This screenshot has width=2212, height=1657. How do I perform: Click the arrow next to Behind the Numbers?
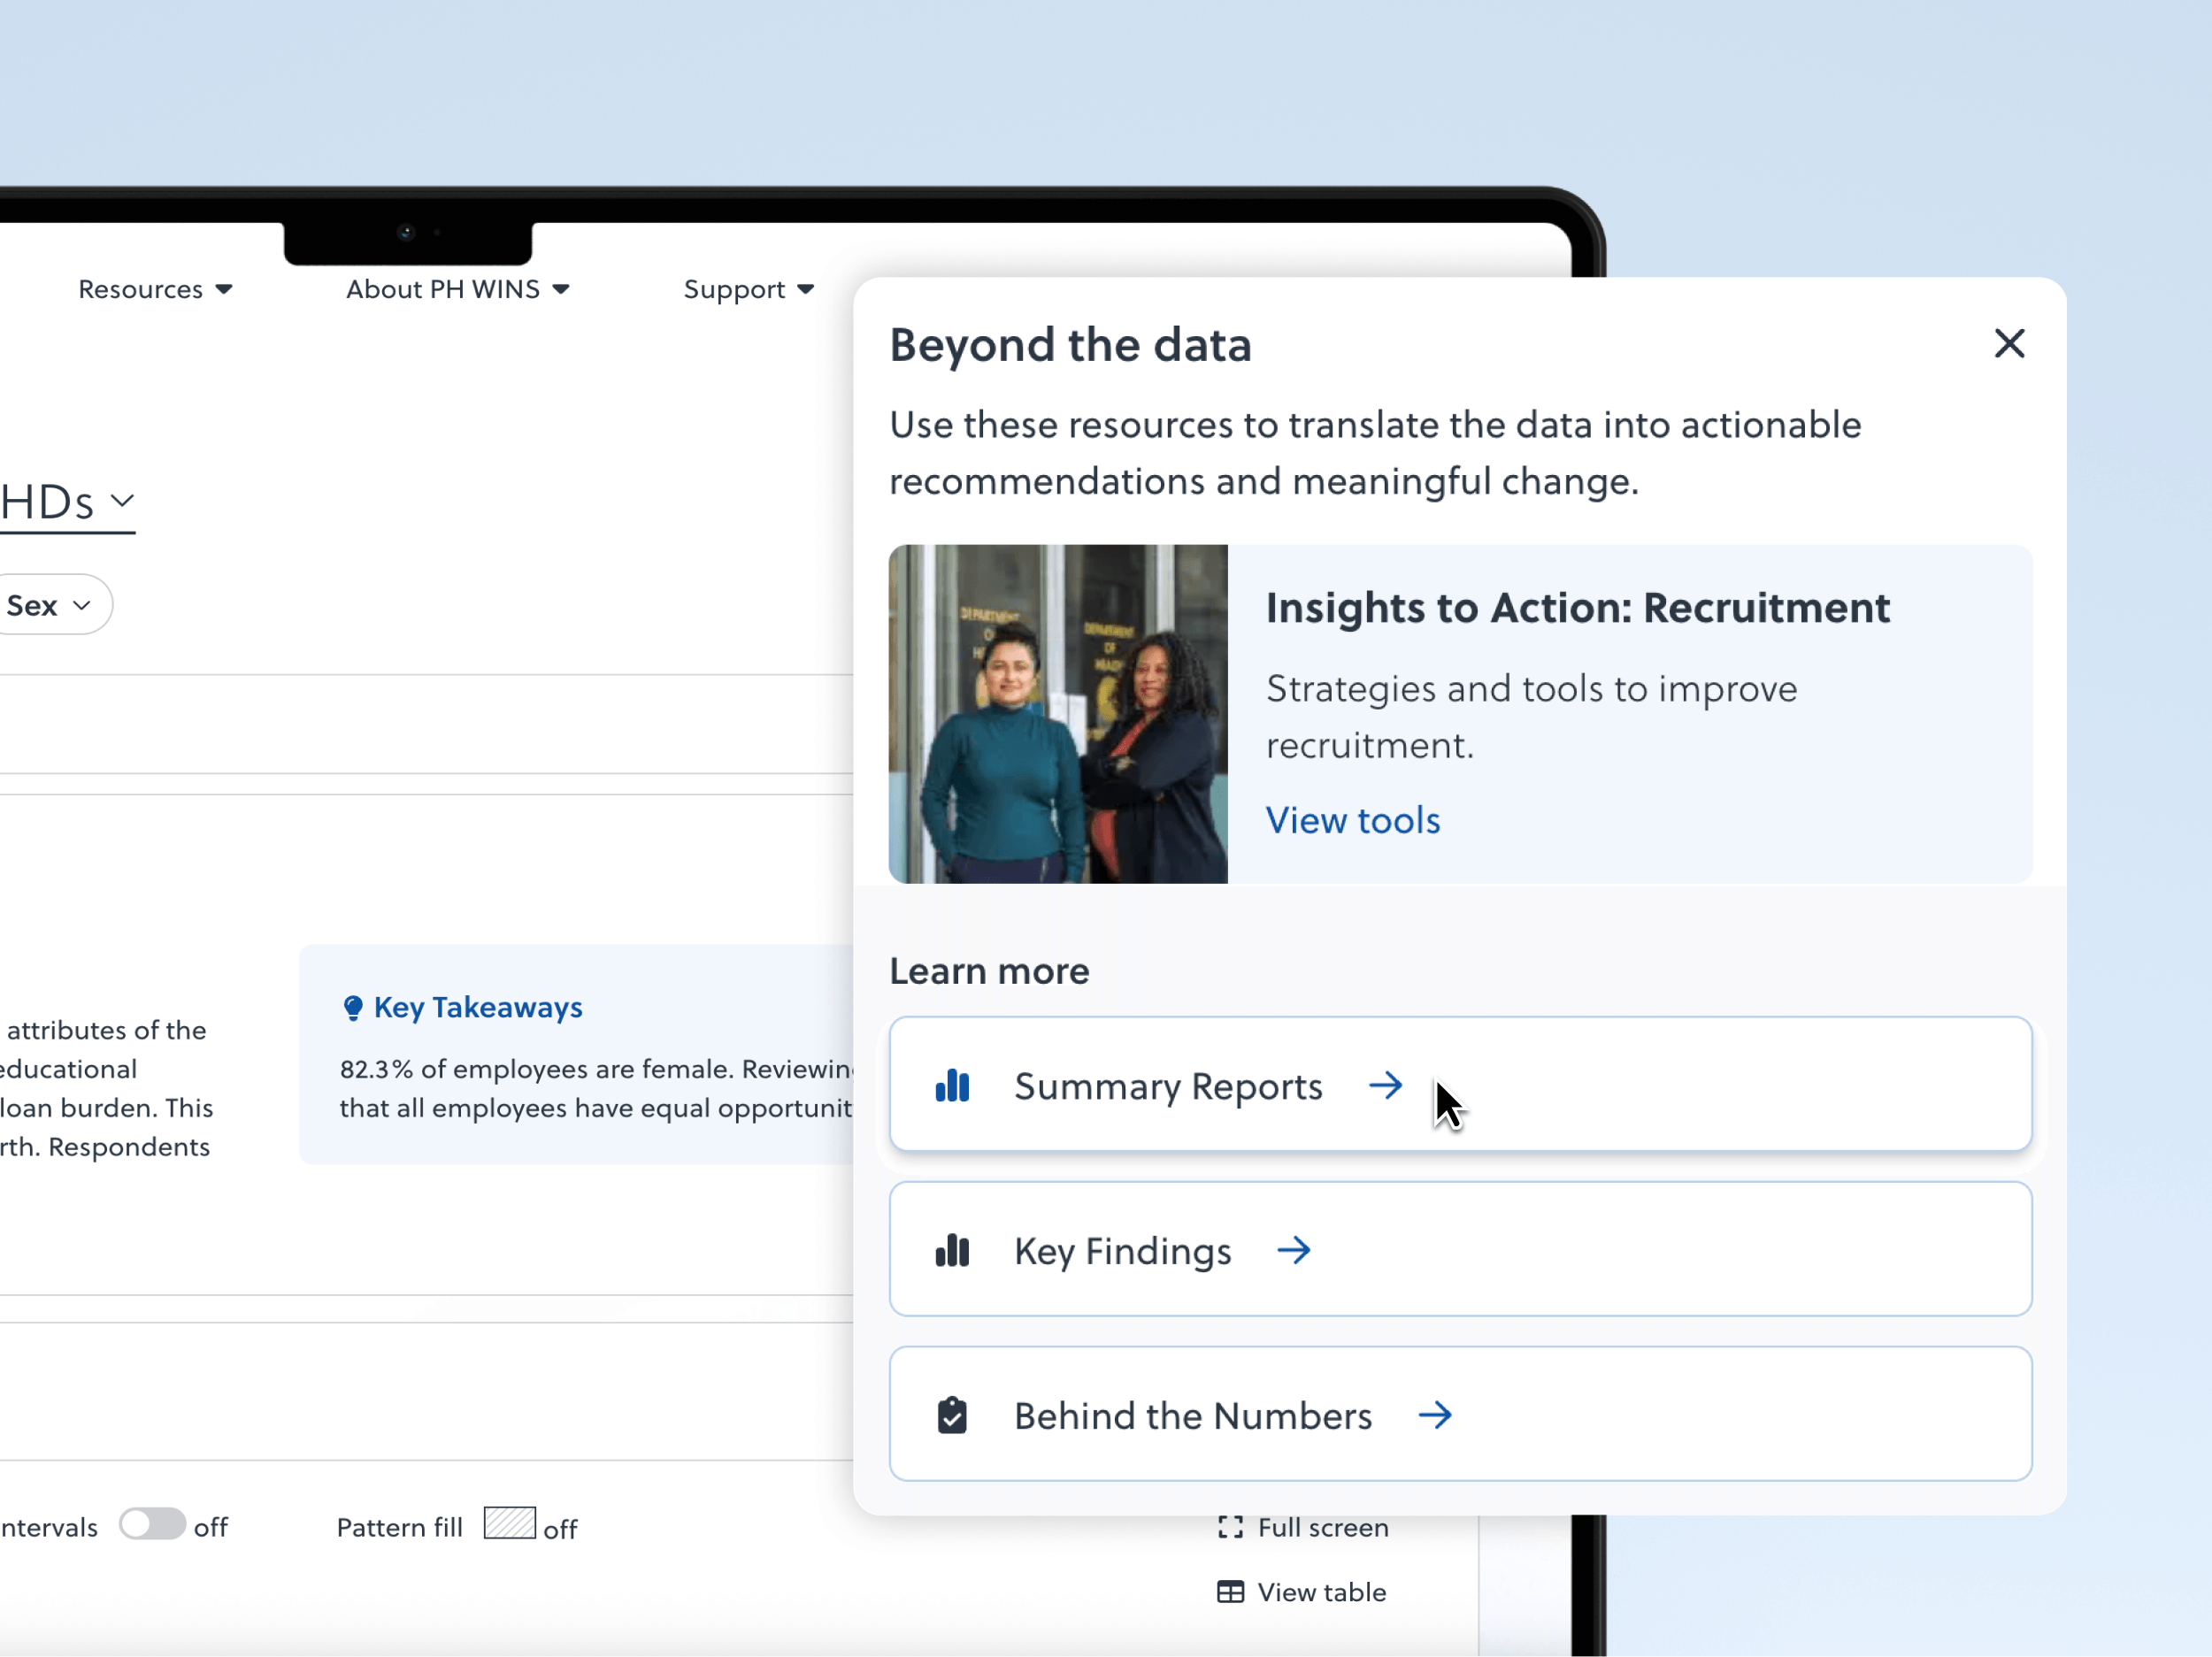click(1434, 1415)
